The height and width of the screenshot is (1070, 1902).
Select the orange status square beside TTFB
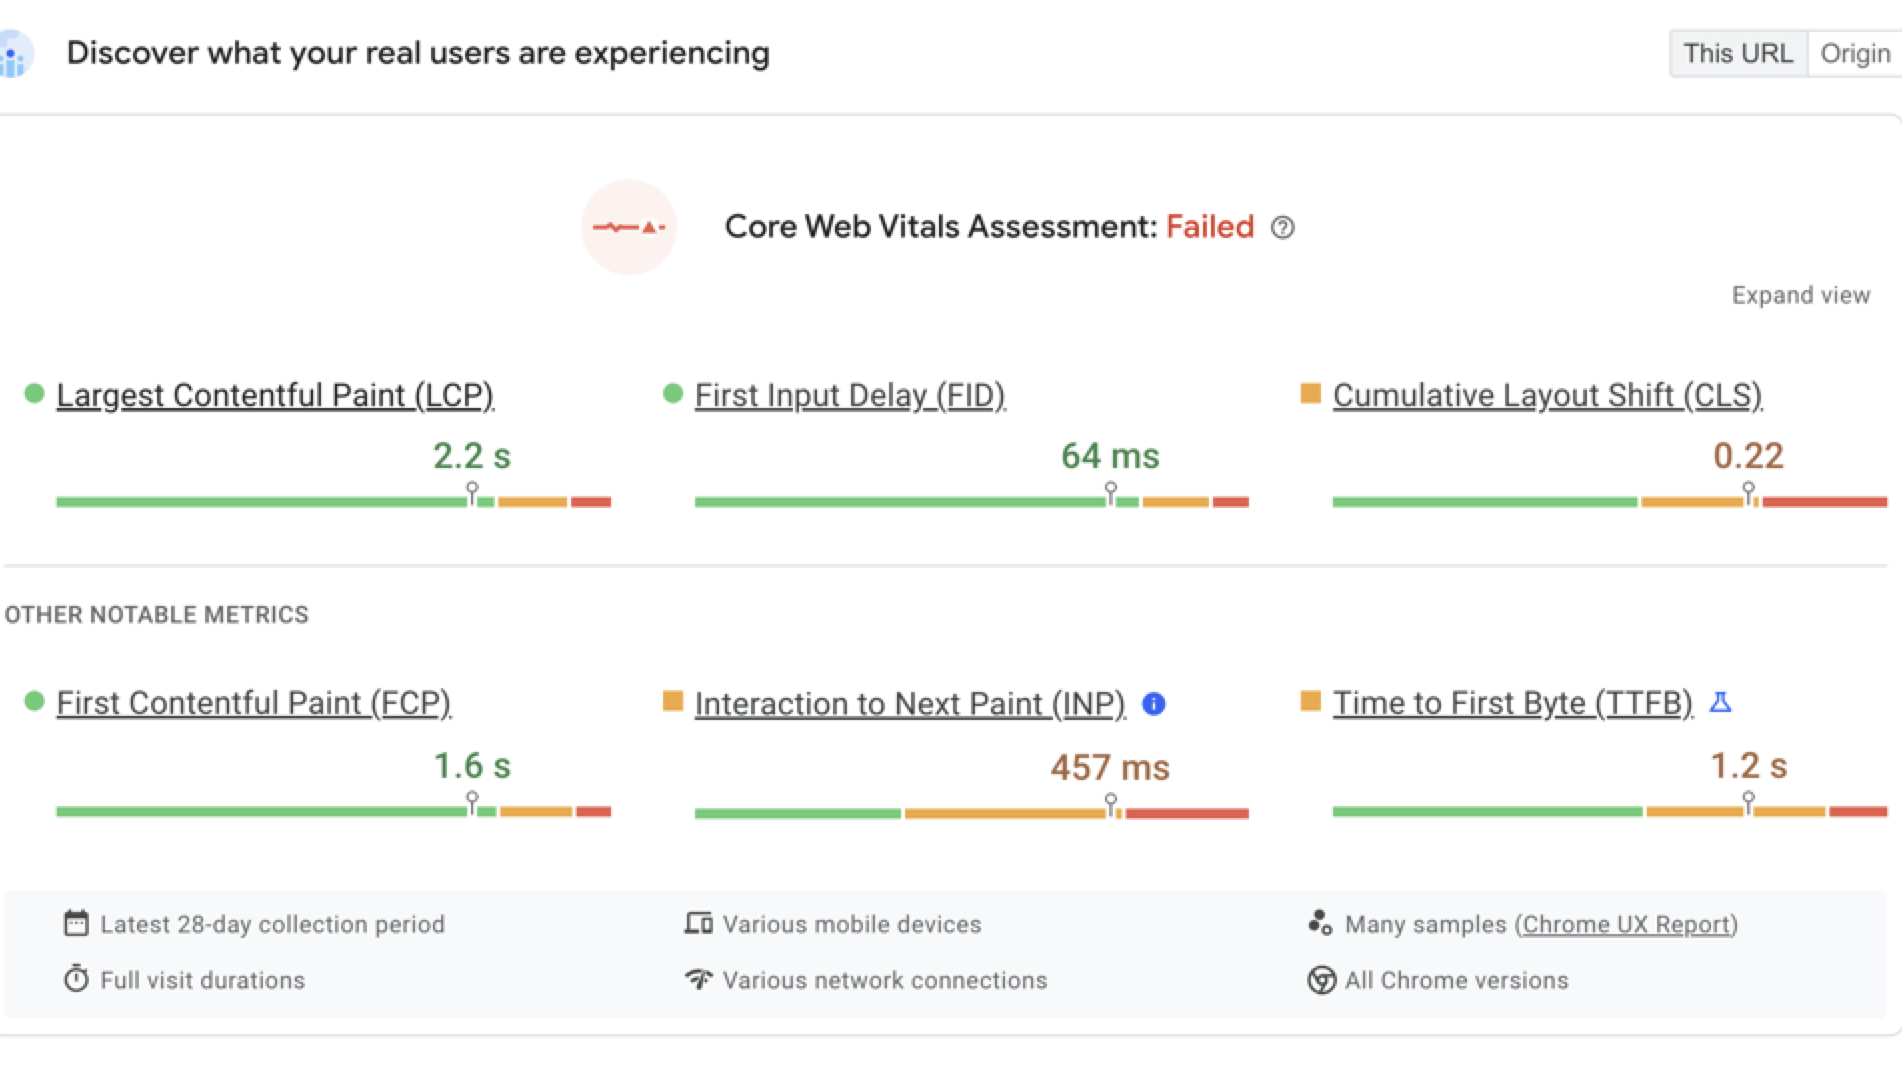1310,701
